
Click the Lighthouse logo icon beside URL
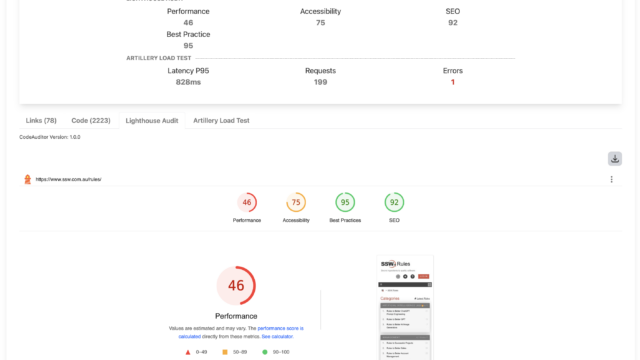click(27, 179)
